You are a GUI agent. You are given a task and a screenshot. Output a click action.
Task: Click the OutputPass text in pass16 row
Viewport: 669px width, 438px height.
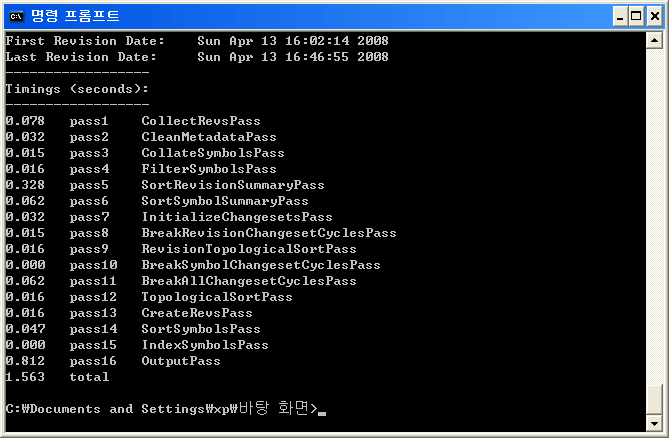point(180,361)
